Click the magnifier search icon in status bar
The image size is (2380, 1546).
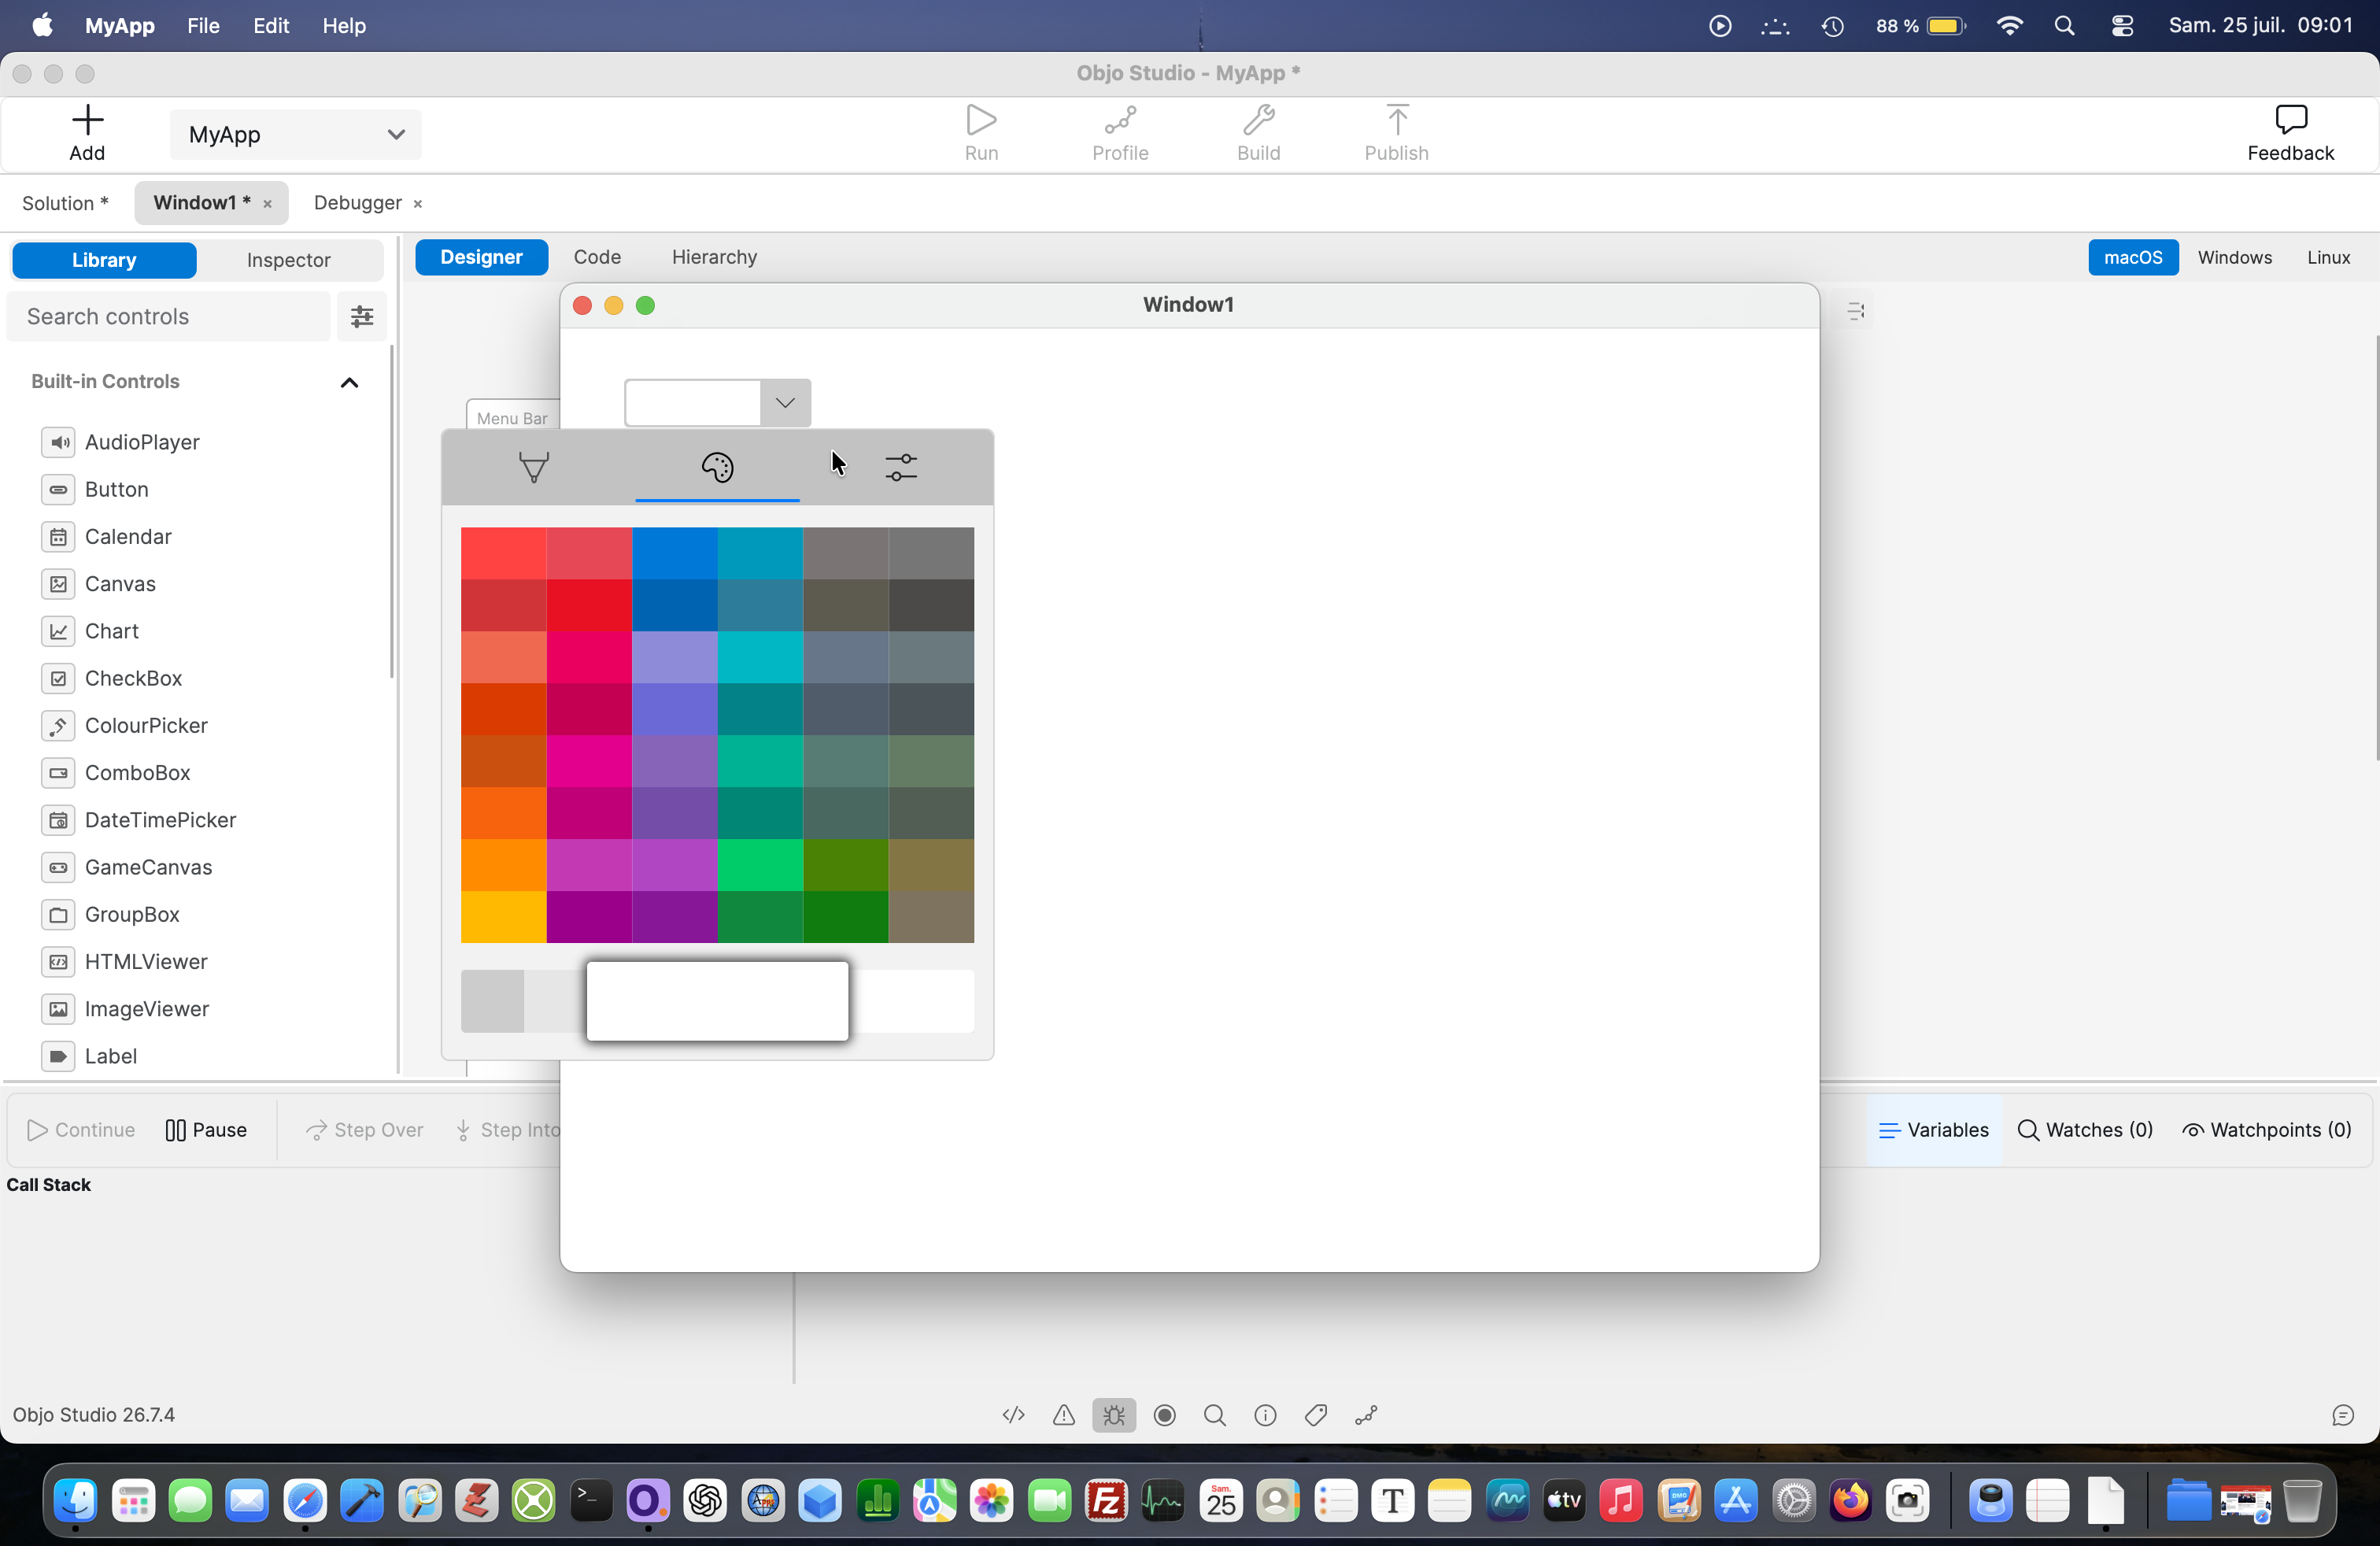pyautogui.click(x=1214, y=1415)
